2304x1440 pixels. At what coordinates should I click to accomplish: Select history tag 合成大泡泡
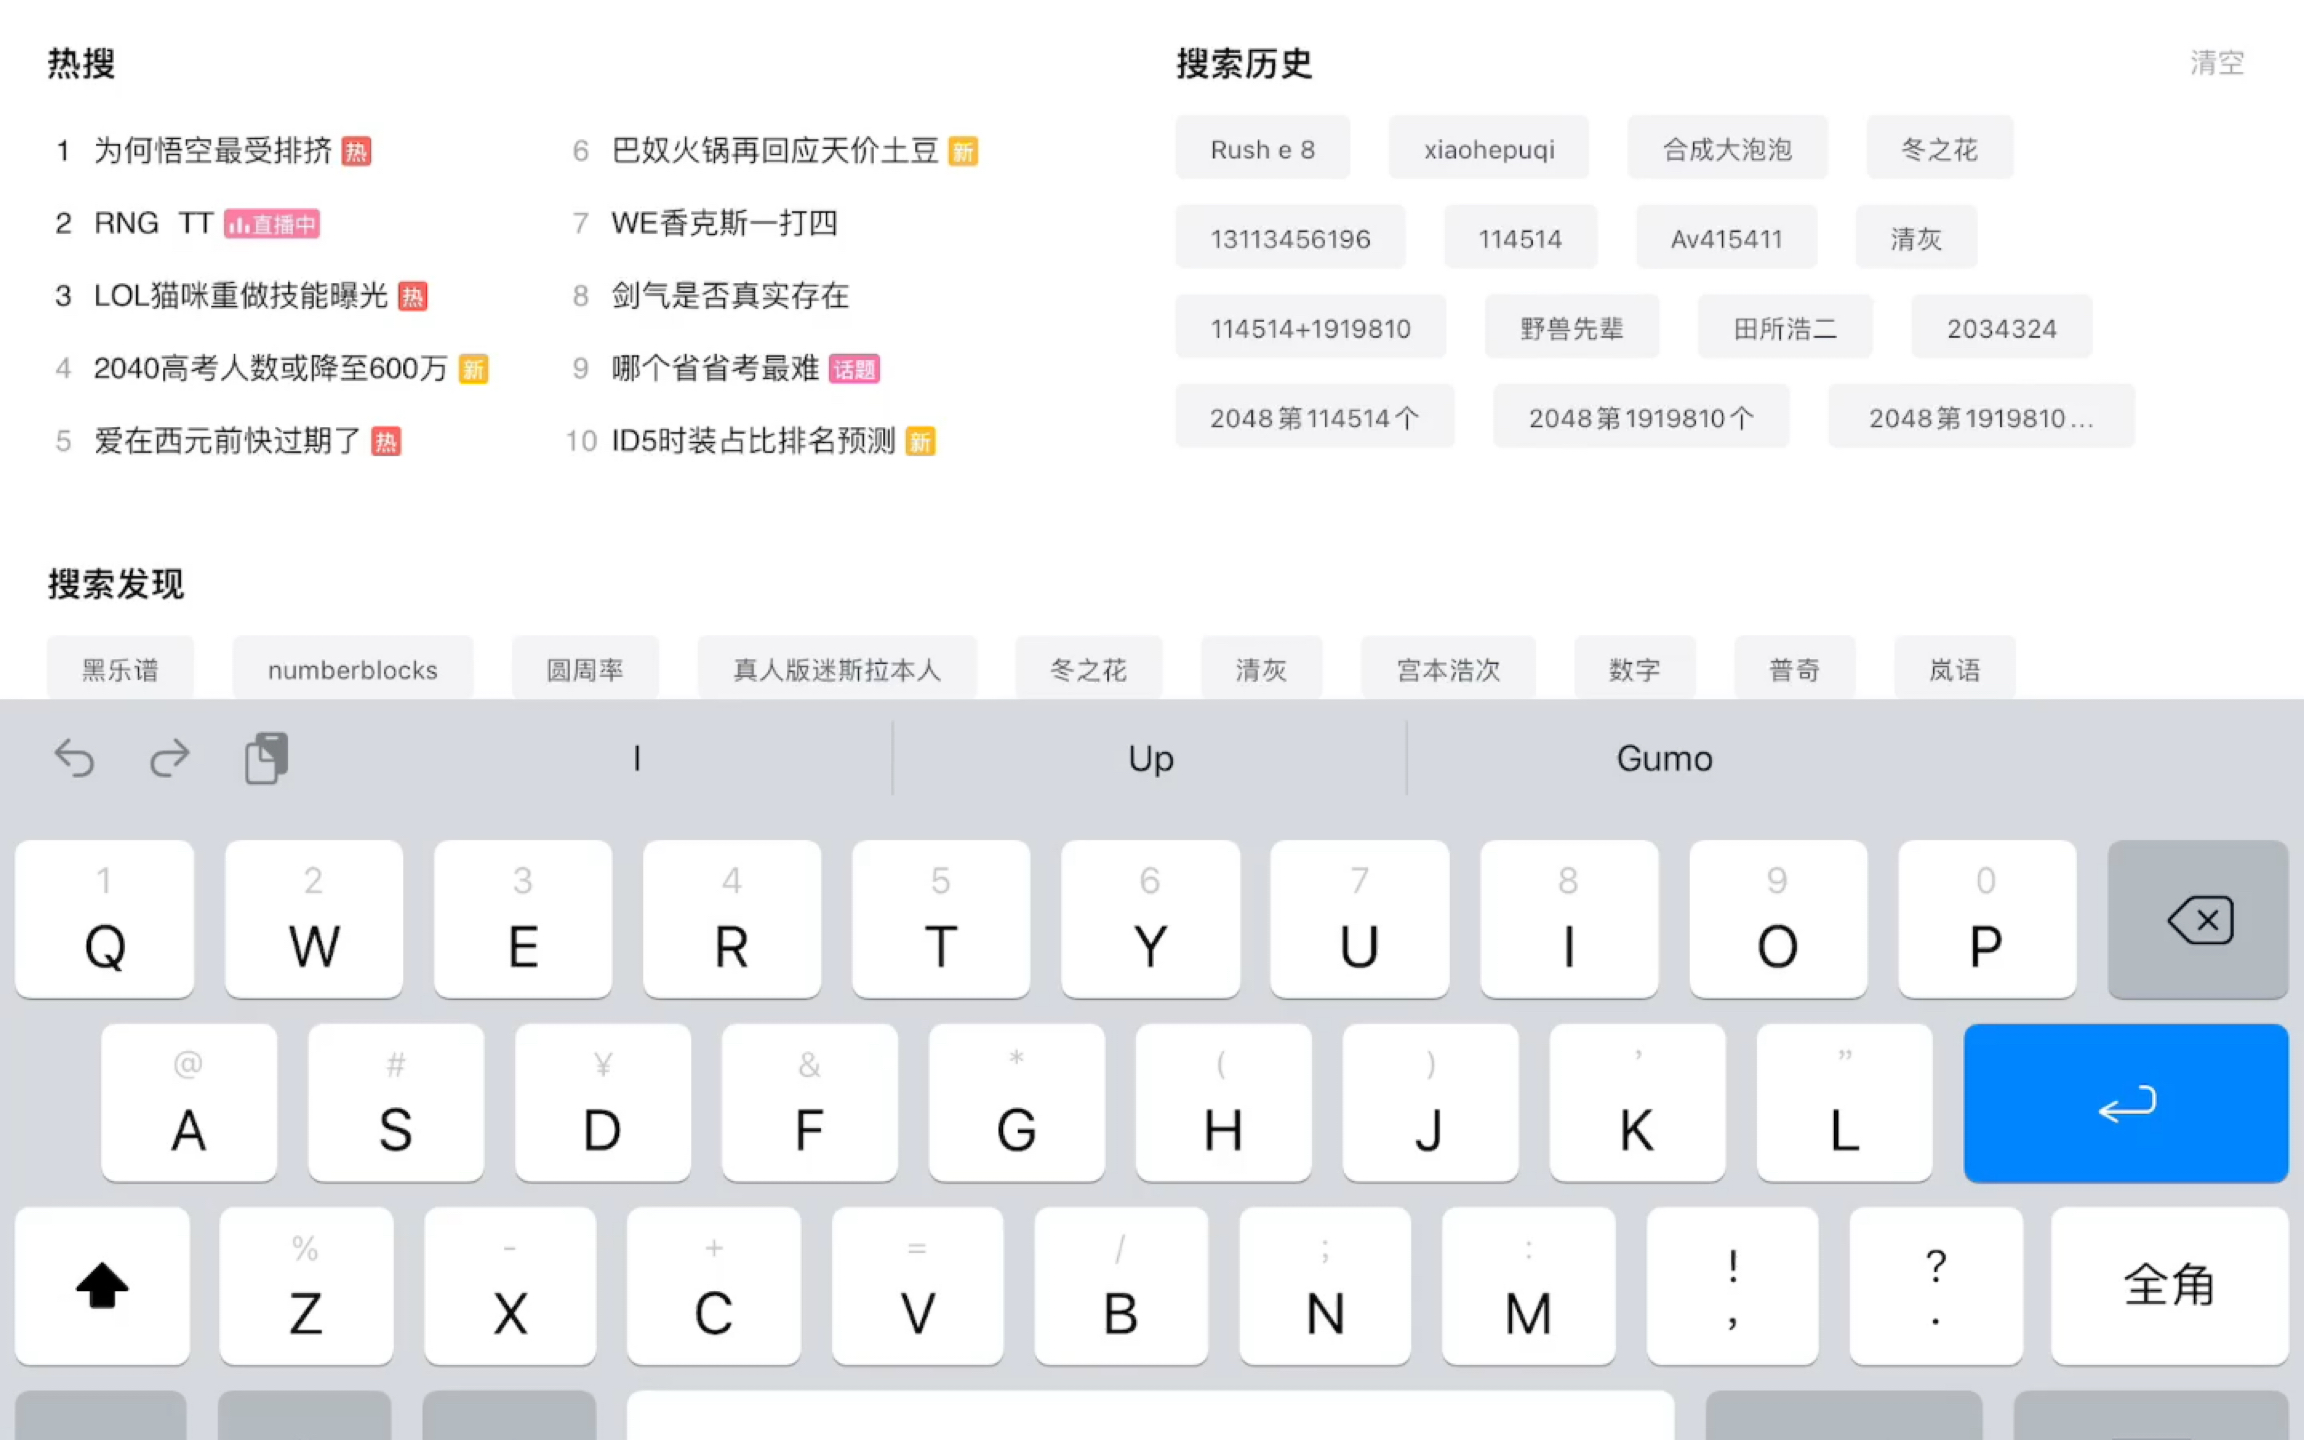pos(1727,149)
